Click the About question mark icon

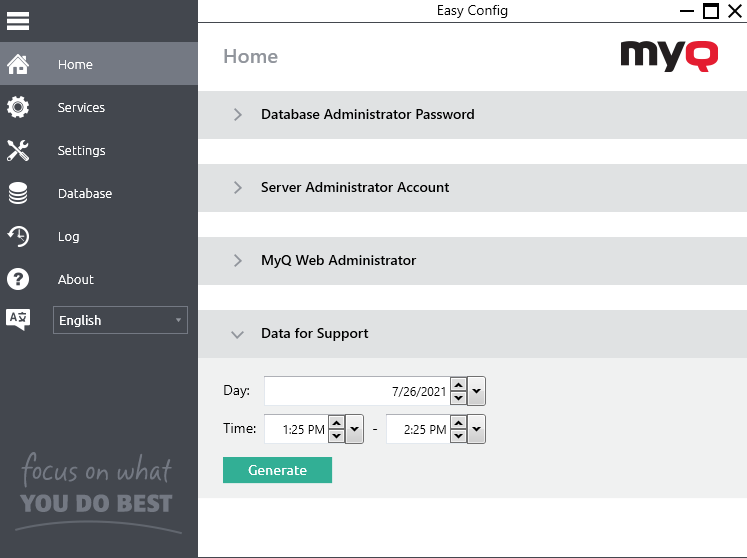[18, 280]
